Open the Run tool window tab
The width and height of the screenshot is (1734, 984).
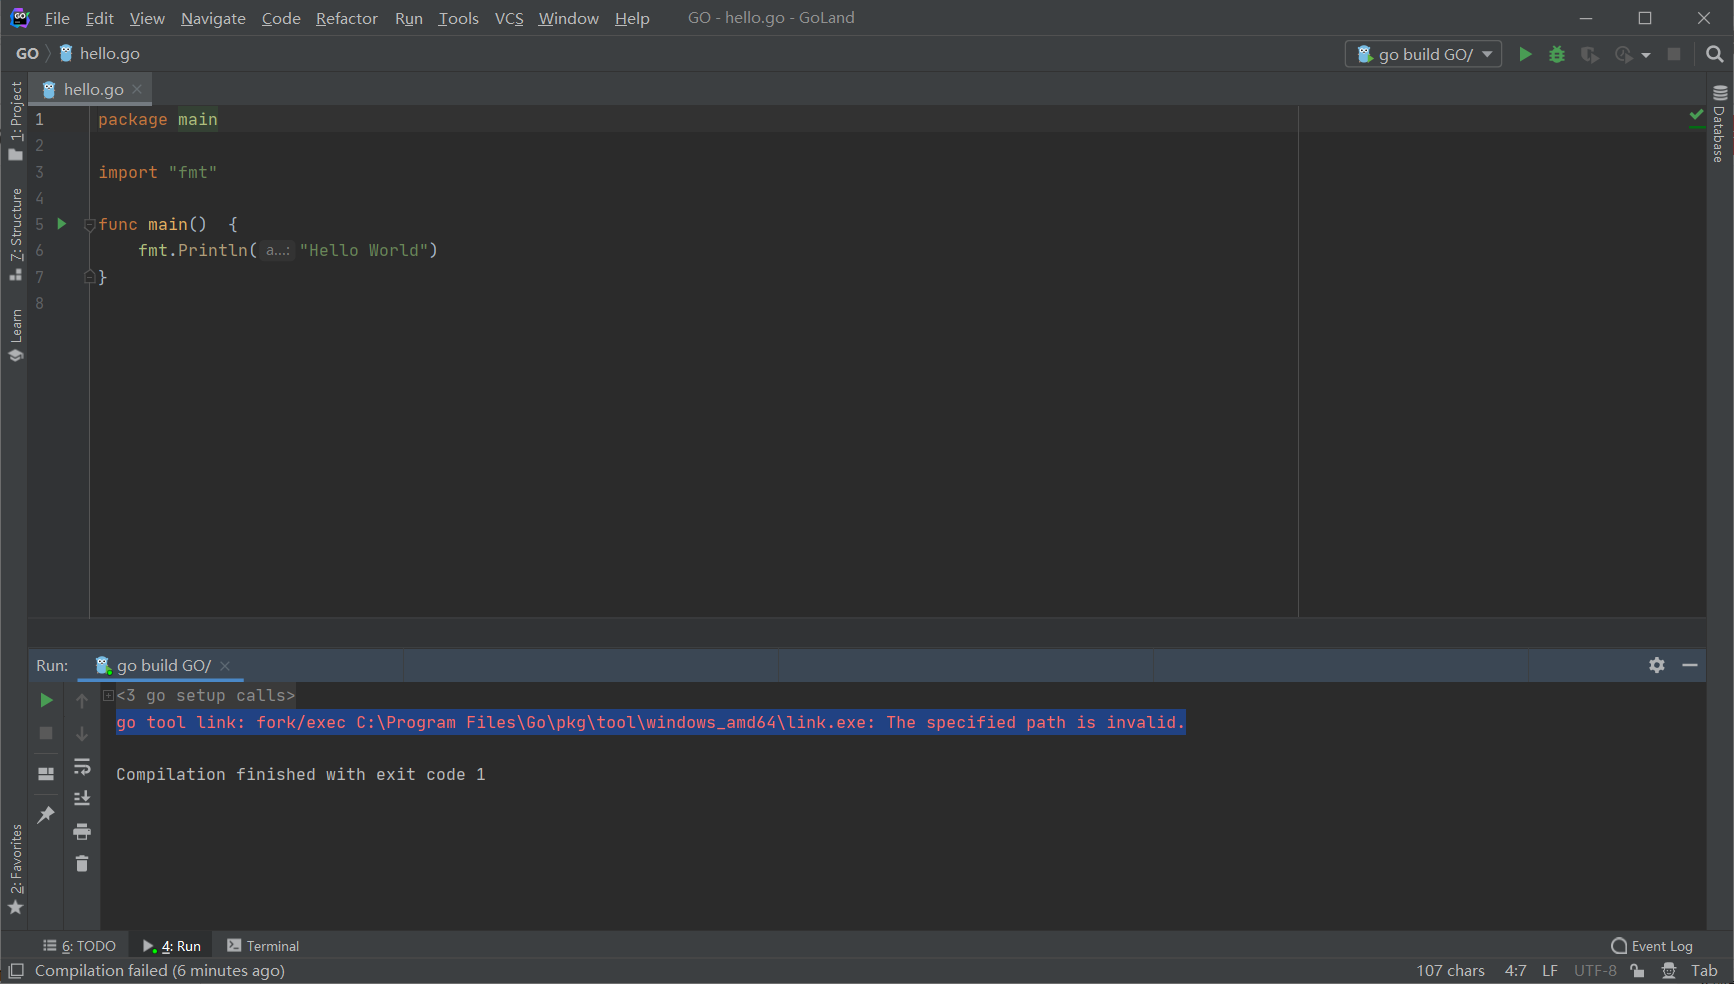(x=172, y=946)
